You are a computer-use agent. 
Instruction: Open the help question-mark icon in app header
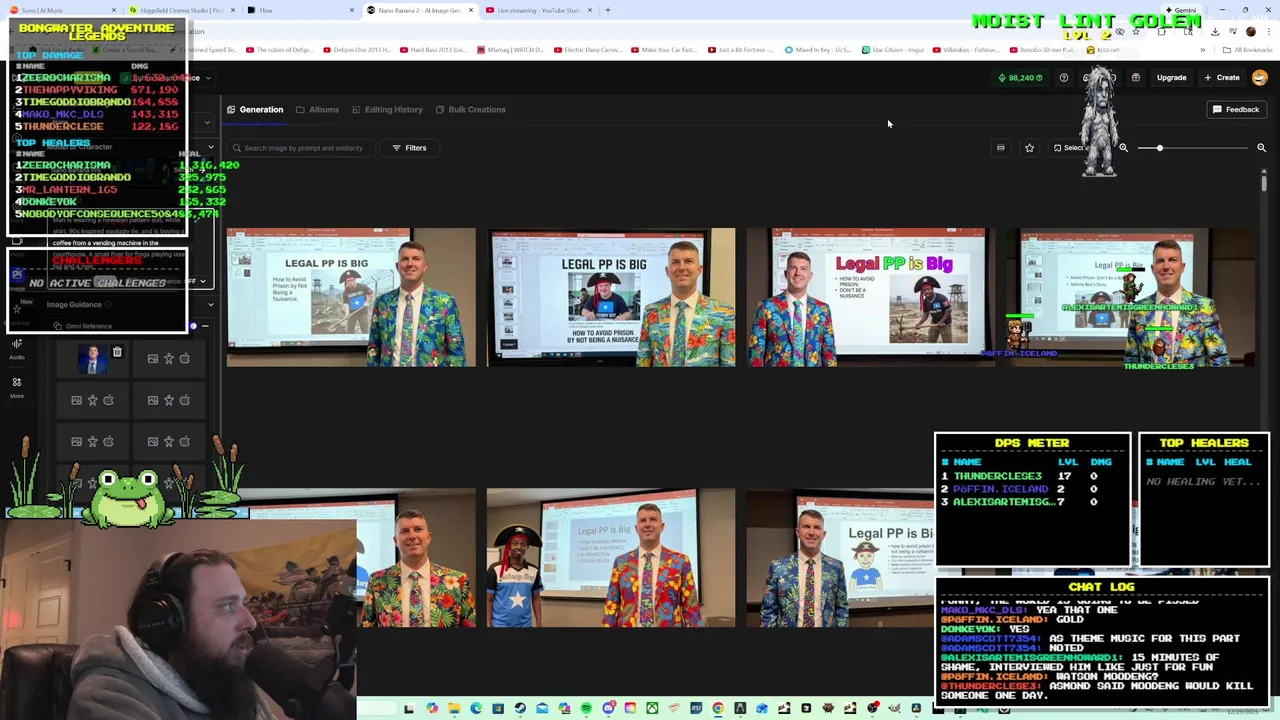click(x=1064, y=77)
